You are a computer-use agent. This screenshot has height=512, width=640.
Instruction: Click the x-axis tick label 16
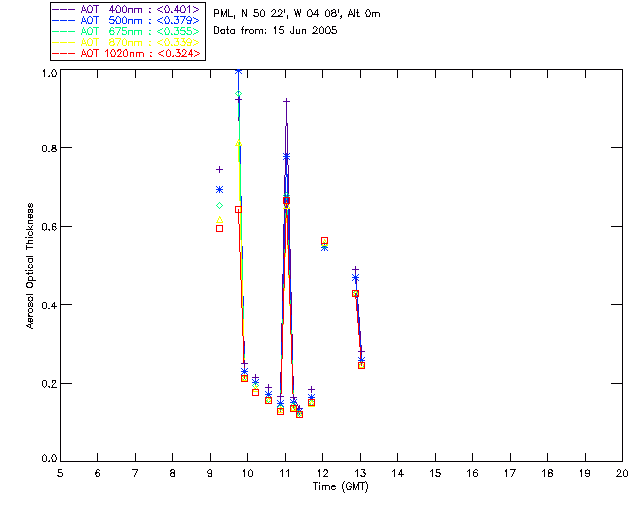pos(473,473)
